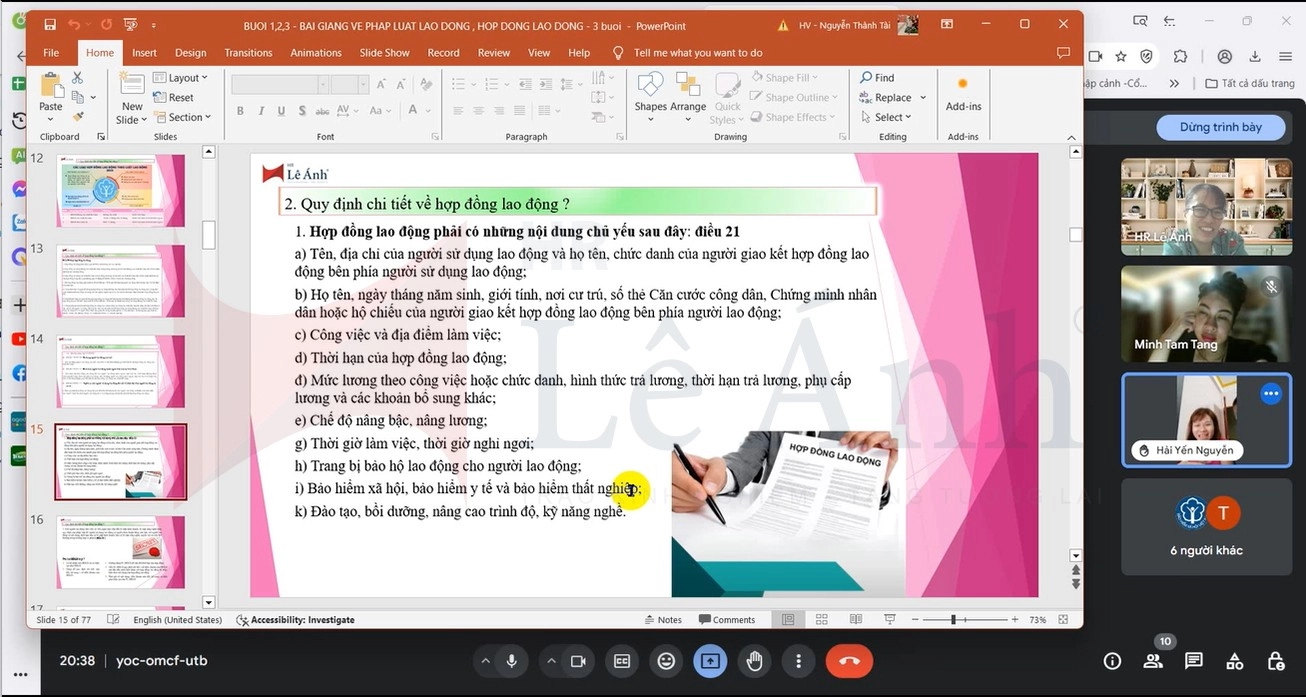This screenshot has width=1306, height=697.
Task: Open the emoji reactions button
Action: pyautogui.click(x=666, y=661)
